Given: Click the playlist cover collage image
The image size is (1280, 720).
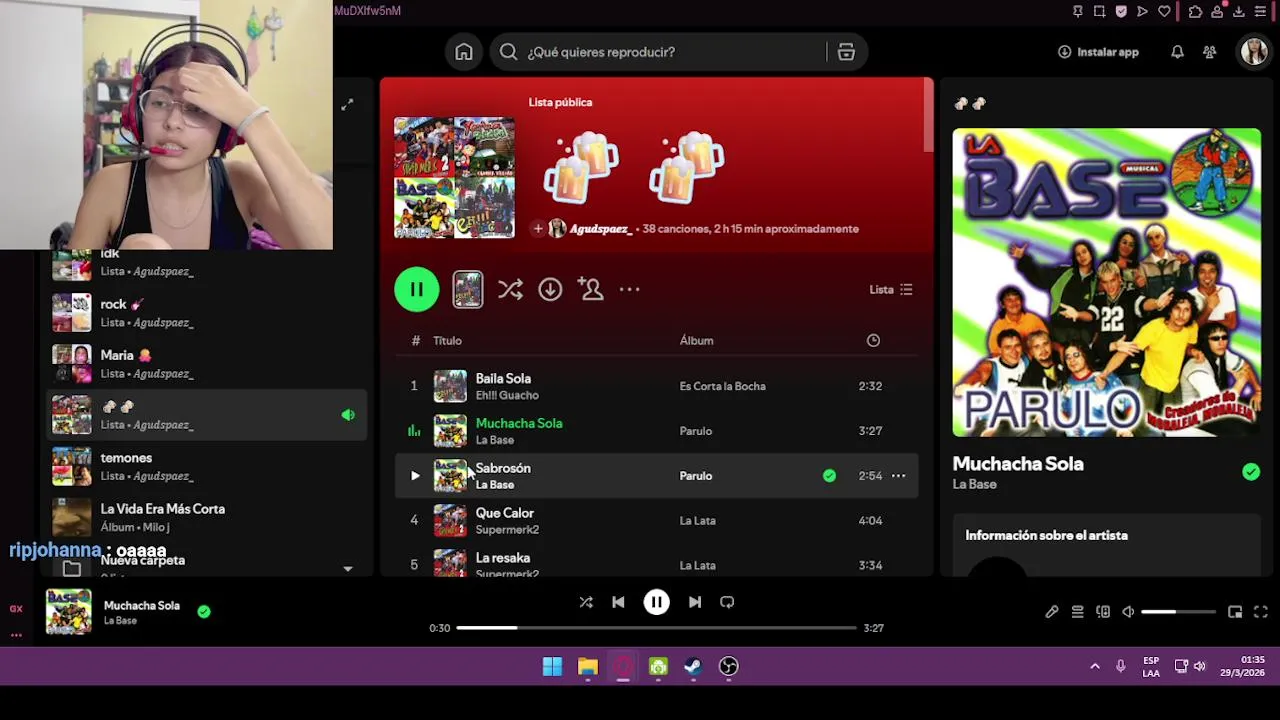Looking at the screenshot, I should [455, 178].
